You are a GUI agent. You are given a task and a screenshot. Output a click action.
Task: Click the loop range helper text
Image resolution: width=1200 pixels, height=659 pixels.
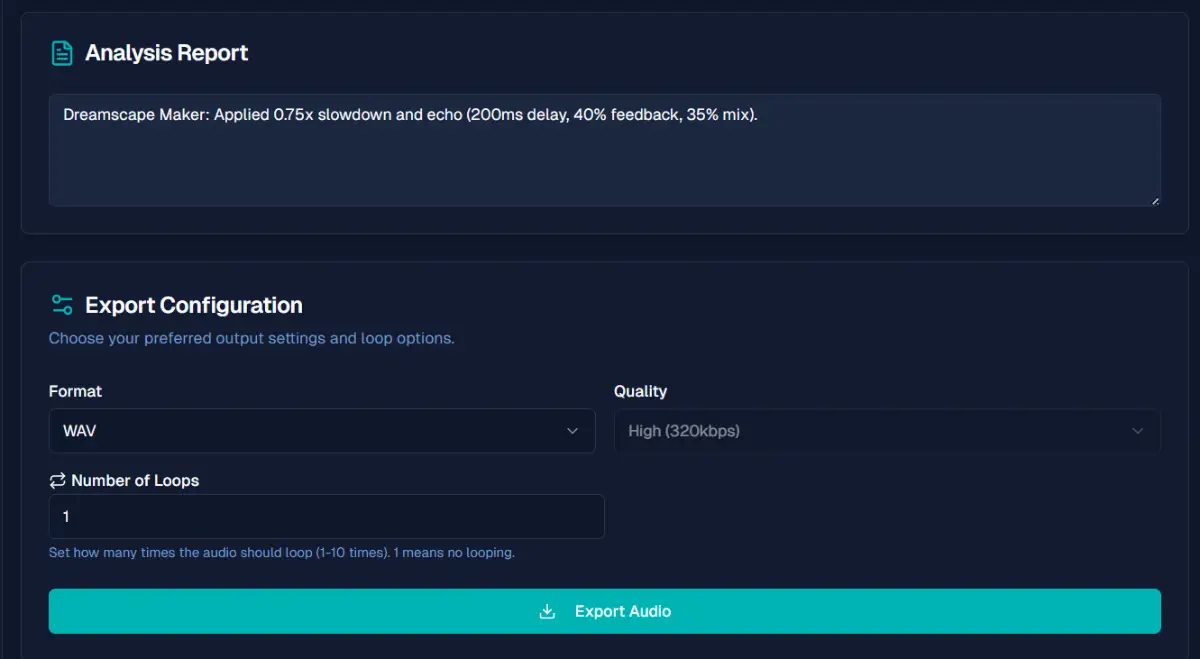click(281, 552)
